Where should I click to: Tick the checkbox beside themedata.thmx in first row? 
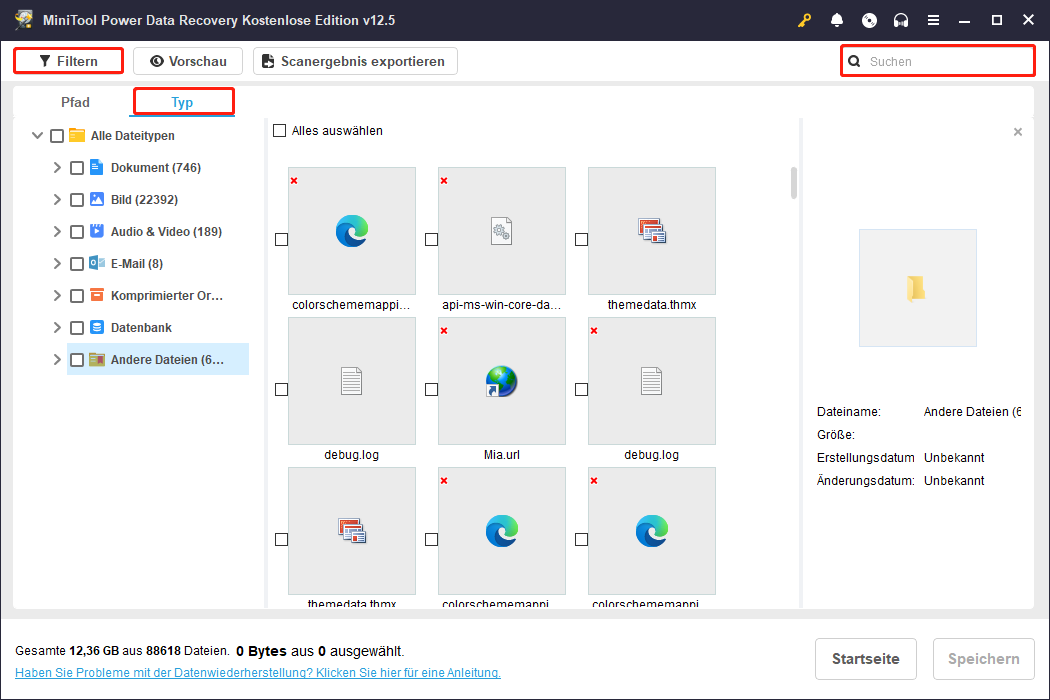coord(581,239)
